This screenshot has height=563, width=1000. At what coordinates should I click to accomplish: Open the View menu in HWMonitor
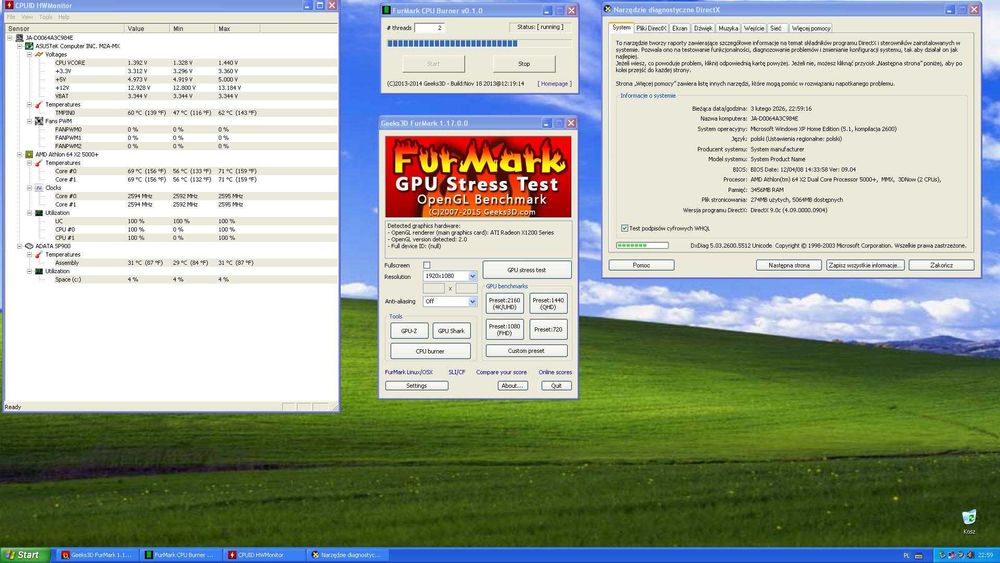click(x=27, y=17)
